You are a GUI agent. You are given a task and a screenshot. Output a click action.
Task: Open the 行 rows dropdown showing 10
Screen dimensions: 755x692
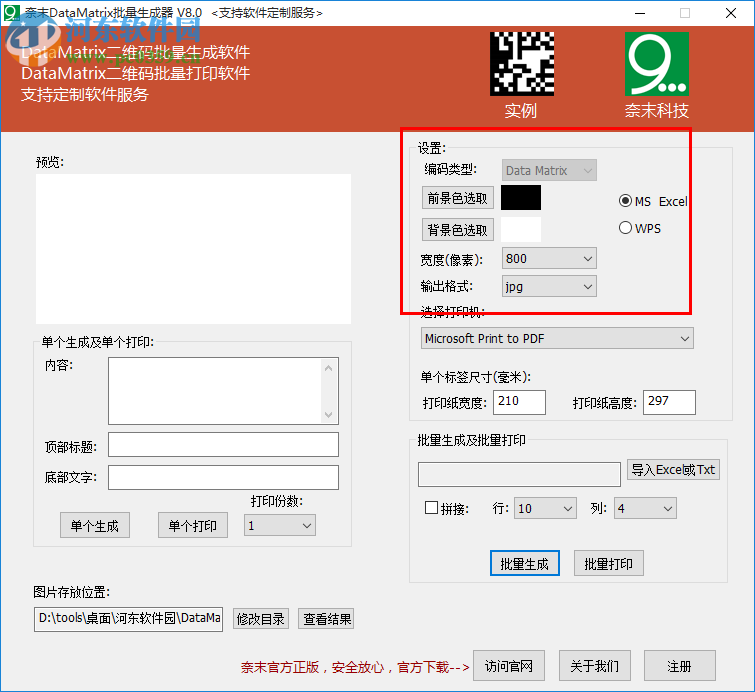point(545,508)
